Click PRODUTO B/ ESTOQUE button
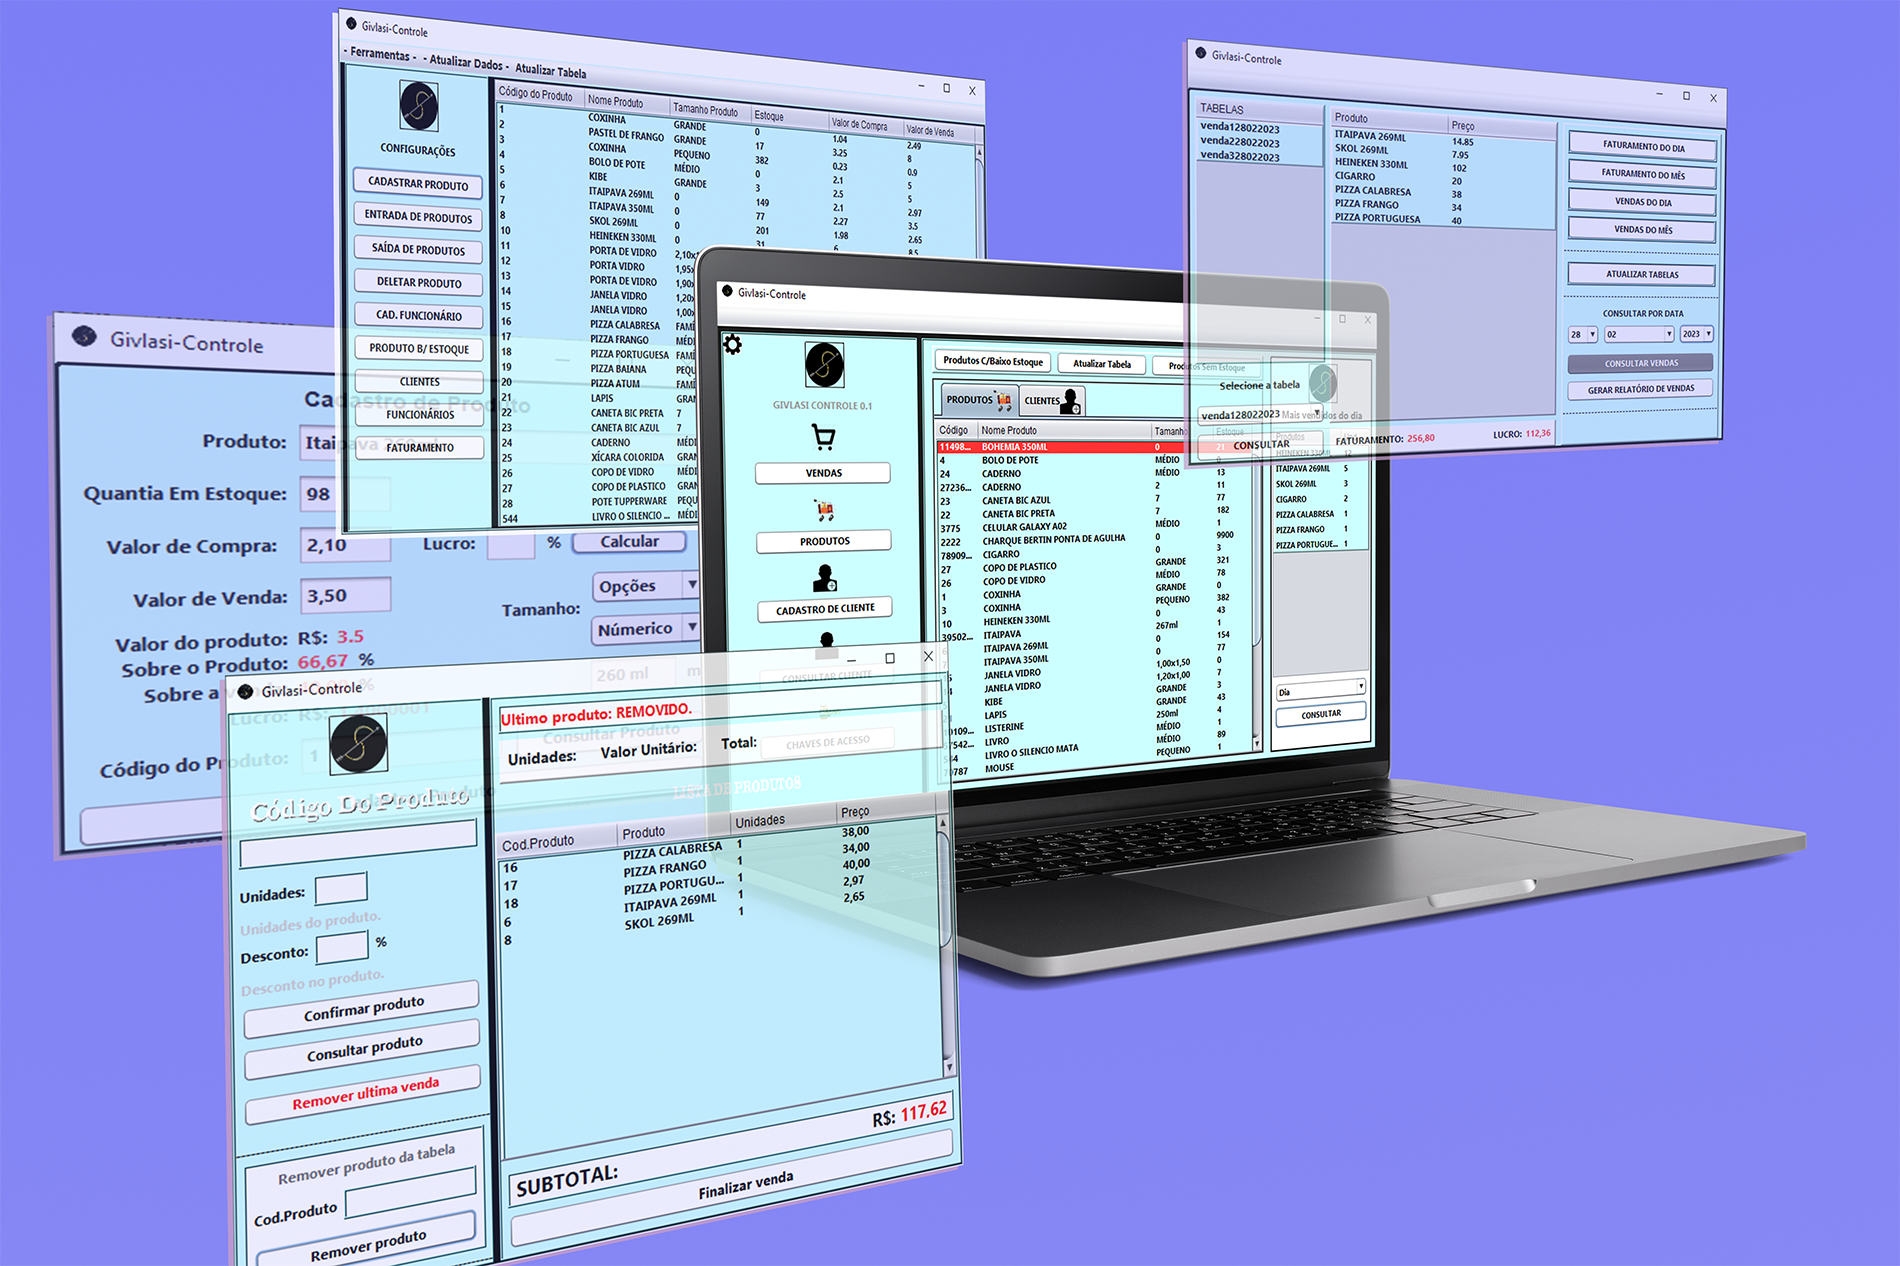Viewport: 1900px width, 1266px height. click(419, 349)
